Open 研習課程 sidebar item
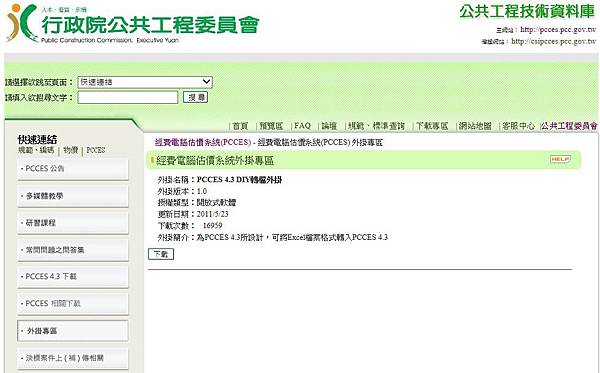The image size is (600, 373). pos(73,223)
